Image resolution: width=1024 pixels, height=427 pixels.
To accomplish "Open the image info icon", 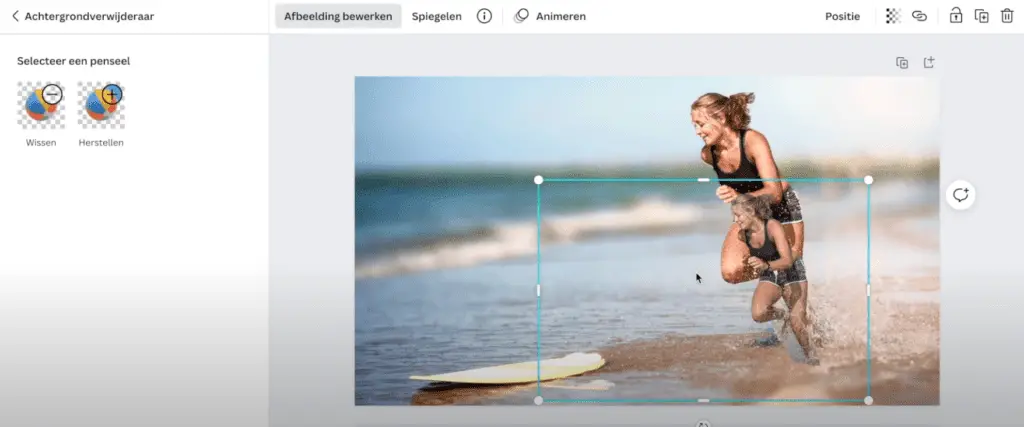I will coord(484,16).
